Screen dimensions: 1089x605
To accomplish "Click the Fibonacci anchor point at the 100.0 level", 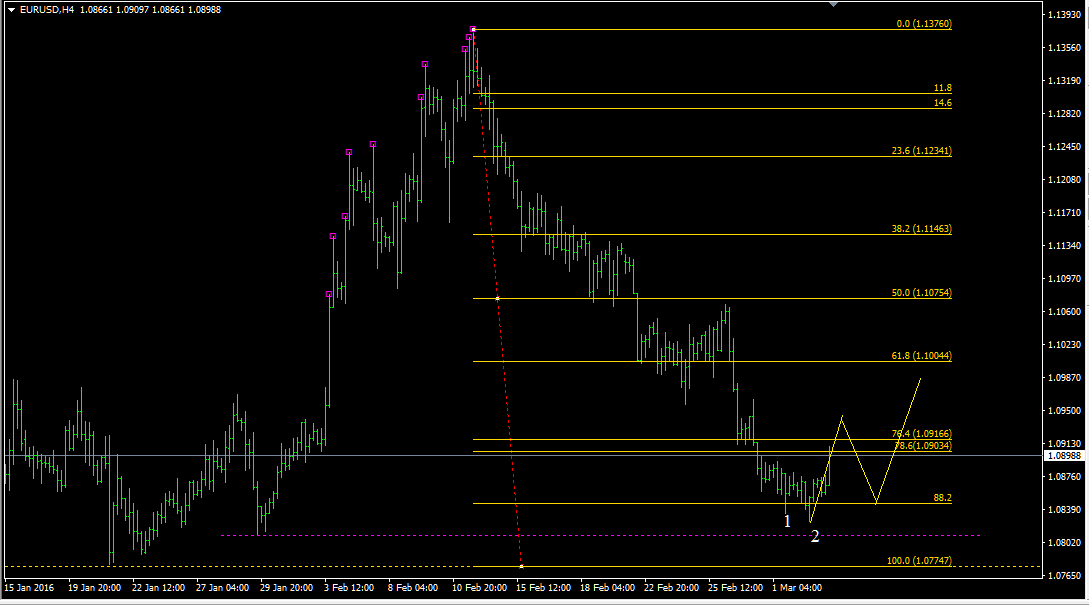I will (522, 567).
